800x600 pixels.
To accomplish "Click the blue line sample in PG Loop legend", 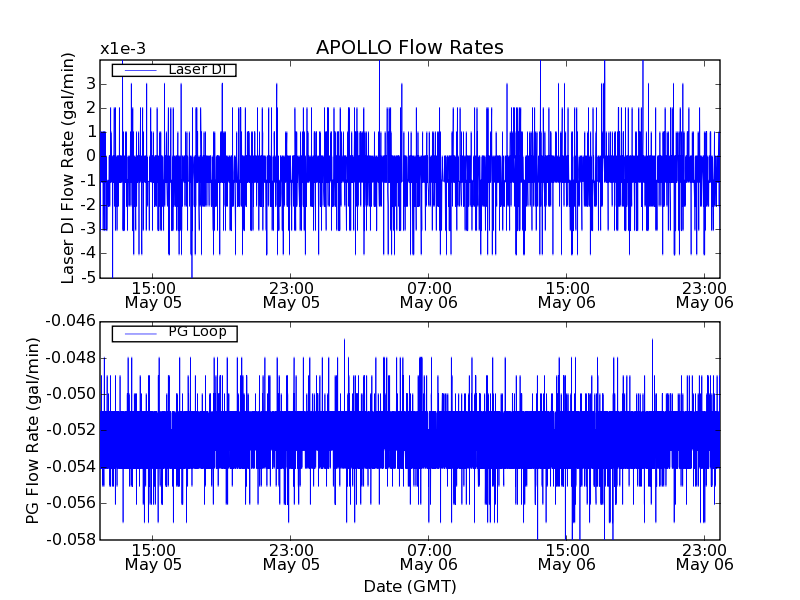I will pos(139,333).
